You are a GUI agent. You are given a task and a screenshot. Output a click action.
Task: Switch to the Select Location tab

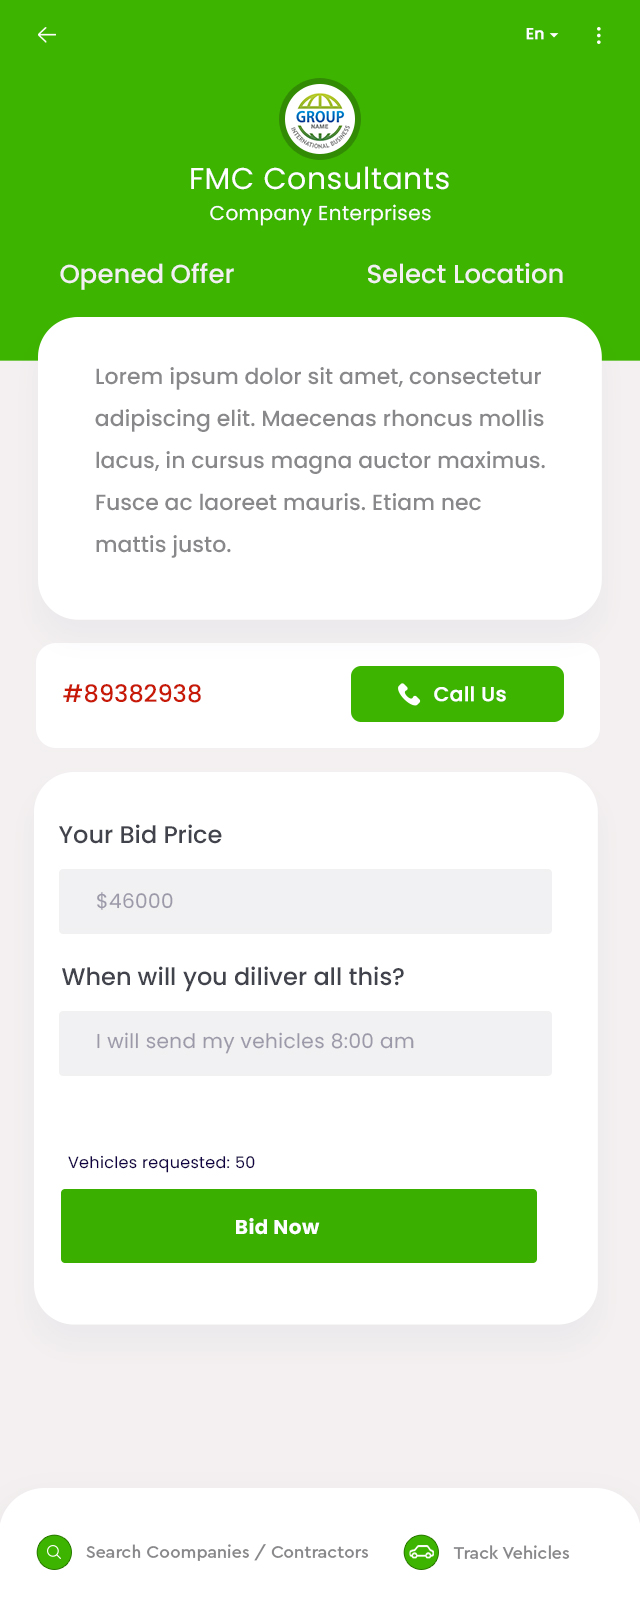tap(465, 274)
